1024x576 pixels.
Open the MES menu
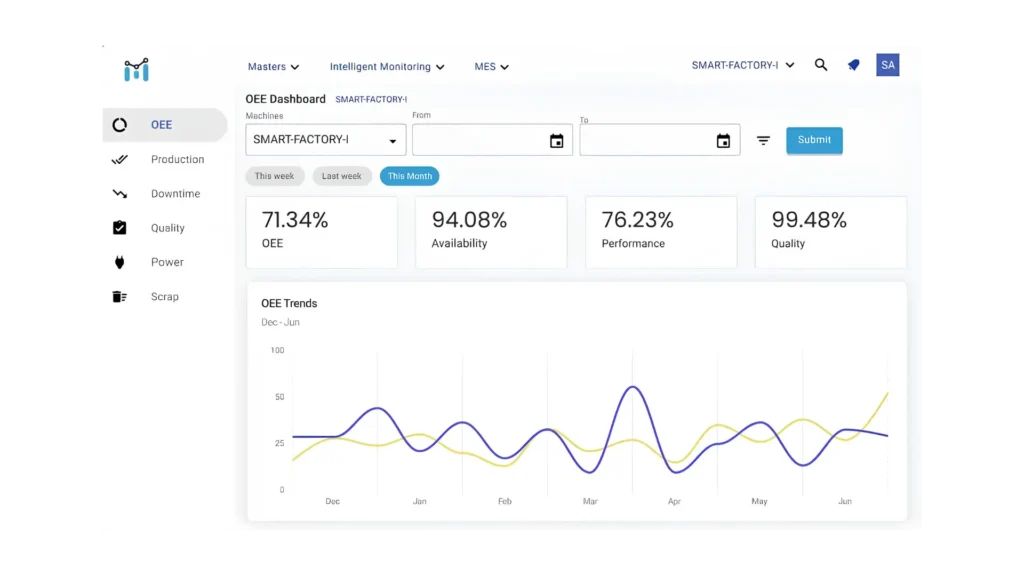point(491,67)
